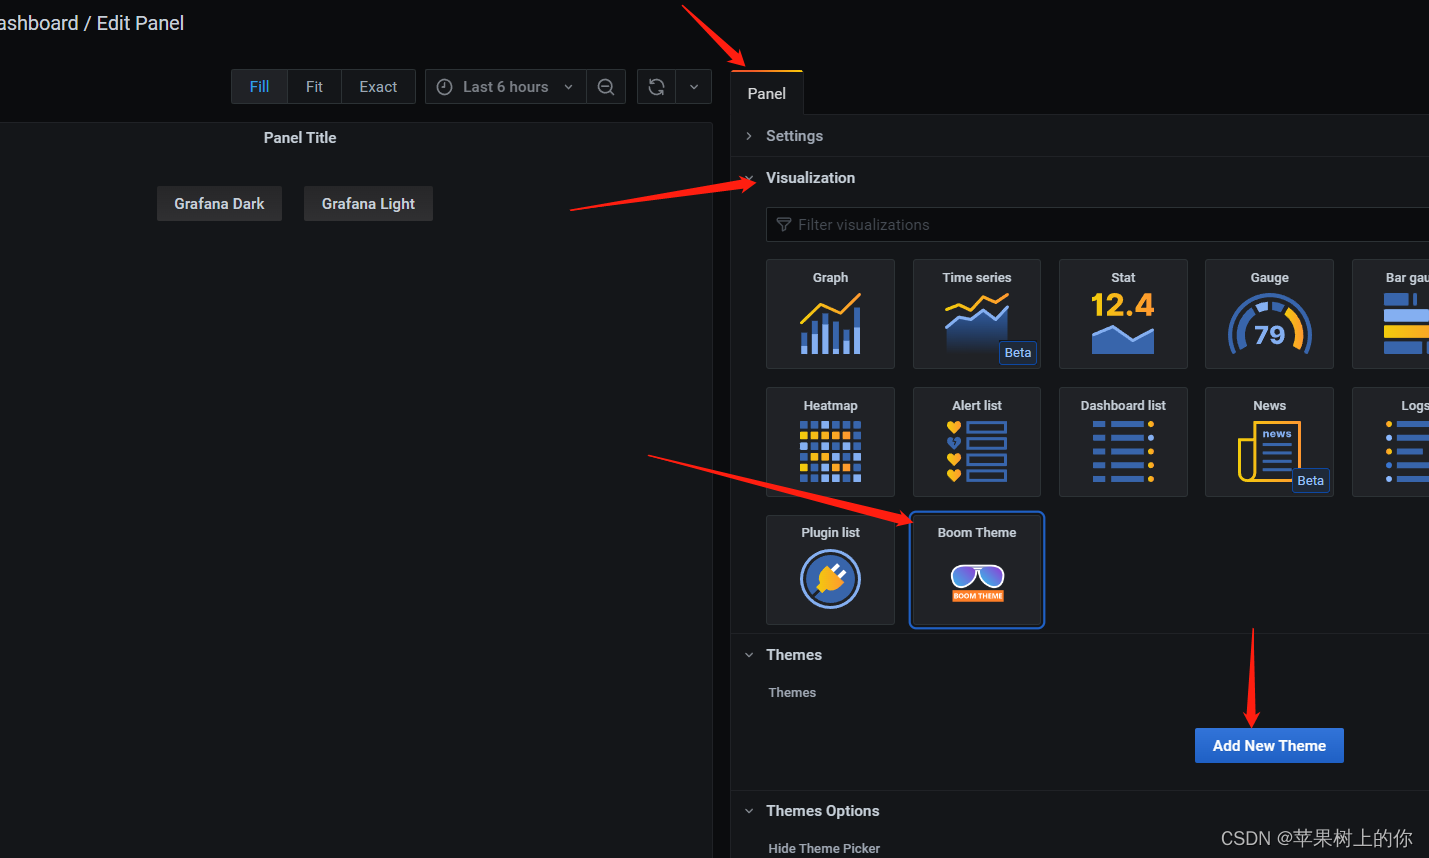Click the Hide Theme Picker label
This screenshot has height=858, width=1429.
824,848
